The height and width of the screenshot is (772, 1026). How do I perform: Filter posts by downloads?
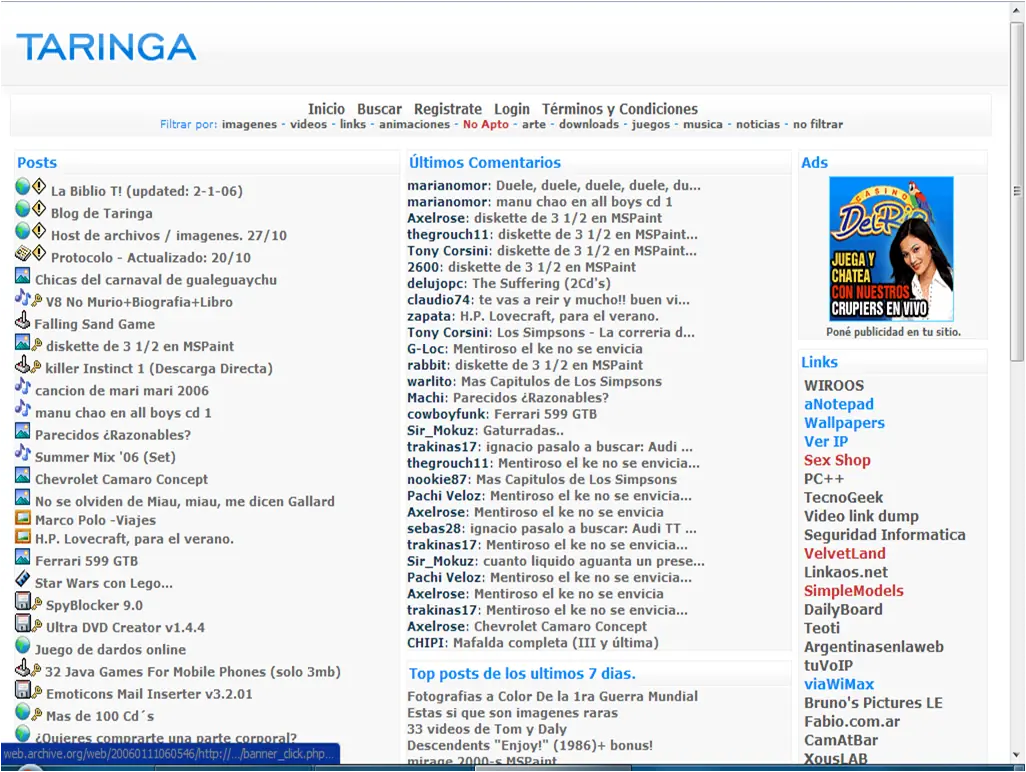coord(589,124)
